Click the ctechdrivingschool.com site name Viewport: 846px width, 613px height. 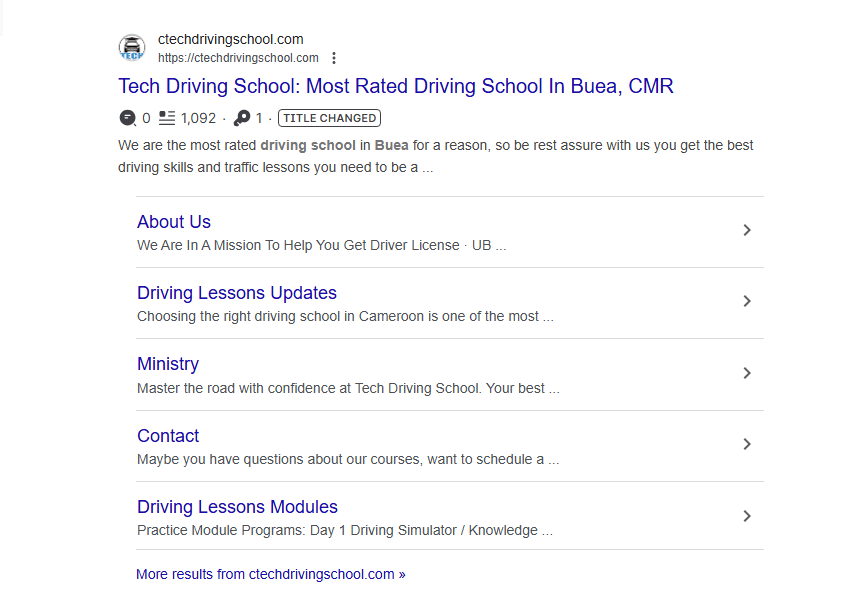point(230,39)
